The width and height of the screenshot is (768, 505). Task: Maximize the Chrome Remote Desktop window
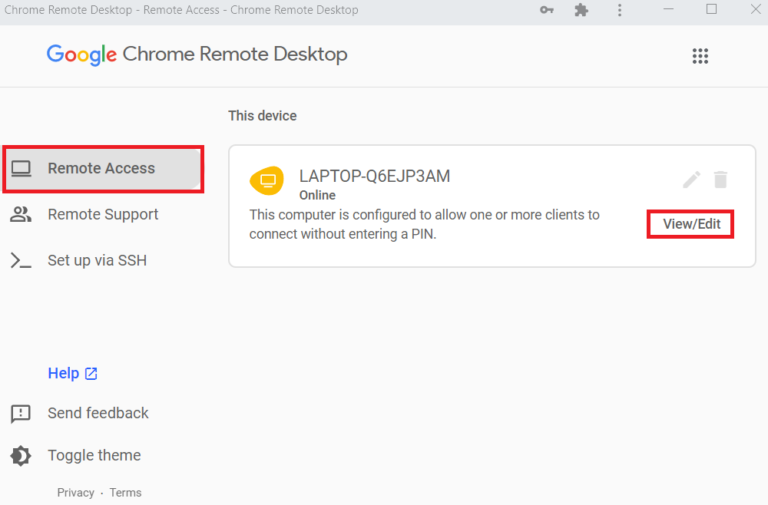pyautogui.click(x=711, y=10)
